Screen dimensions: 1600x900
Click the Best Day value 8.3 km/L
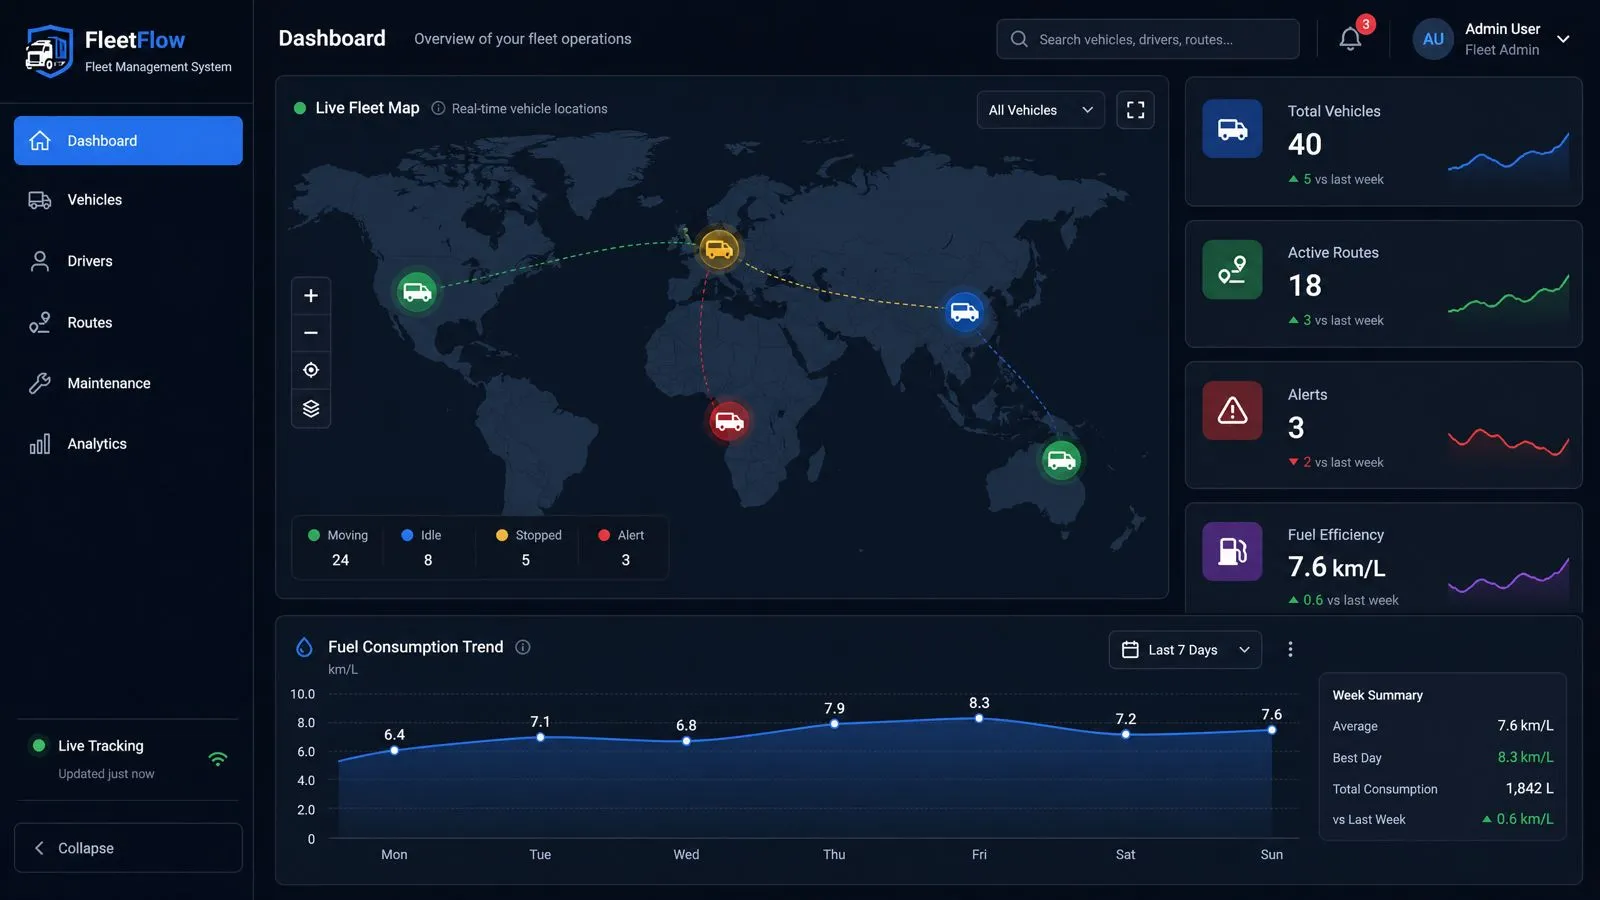pos(1525,757)
